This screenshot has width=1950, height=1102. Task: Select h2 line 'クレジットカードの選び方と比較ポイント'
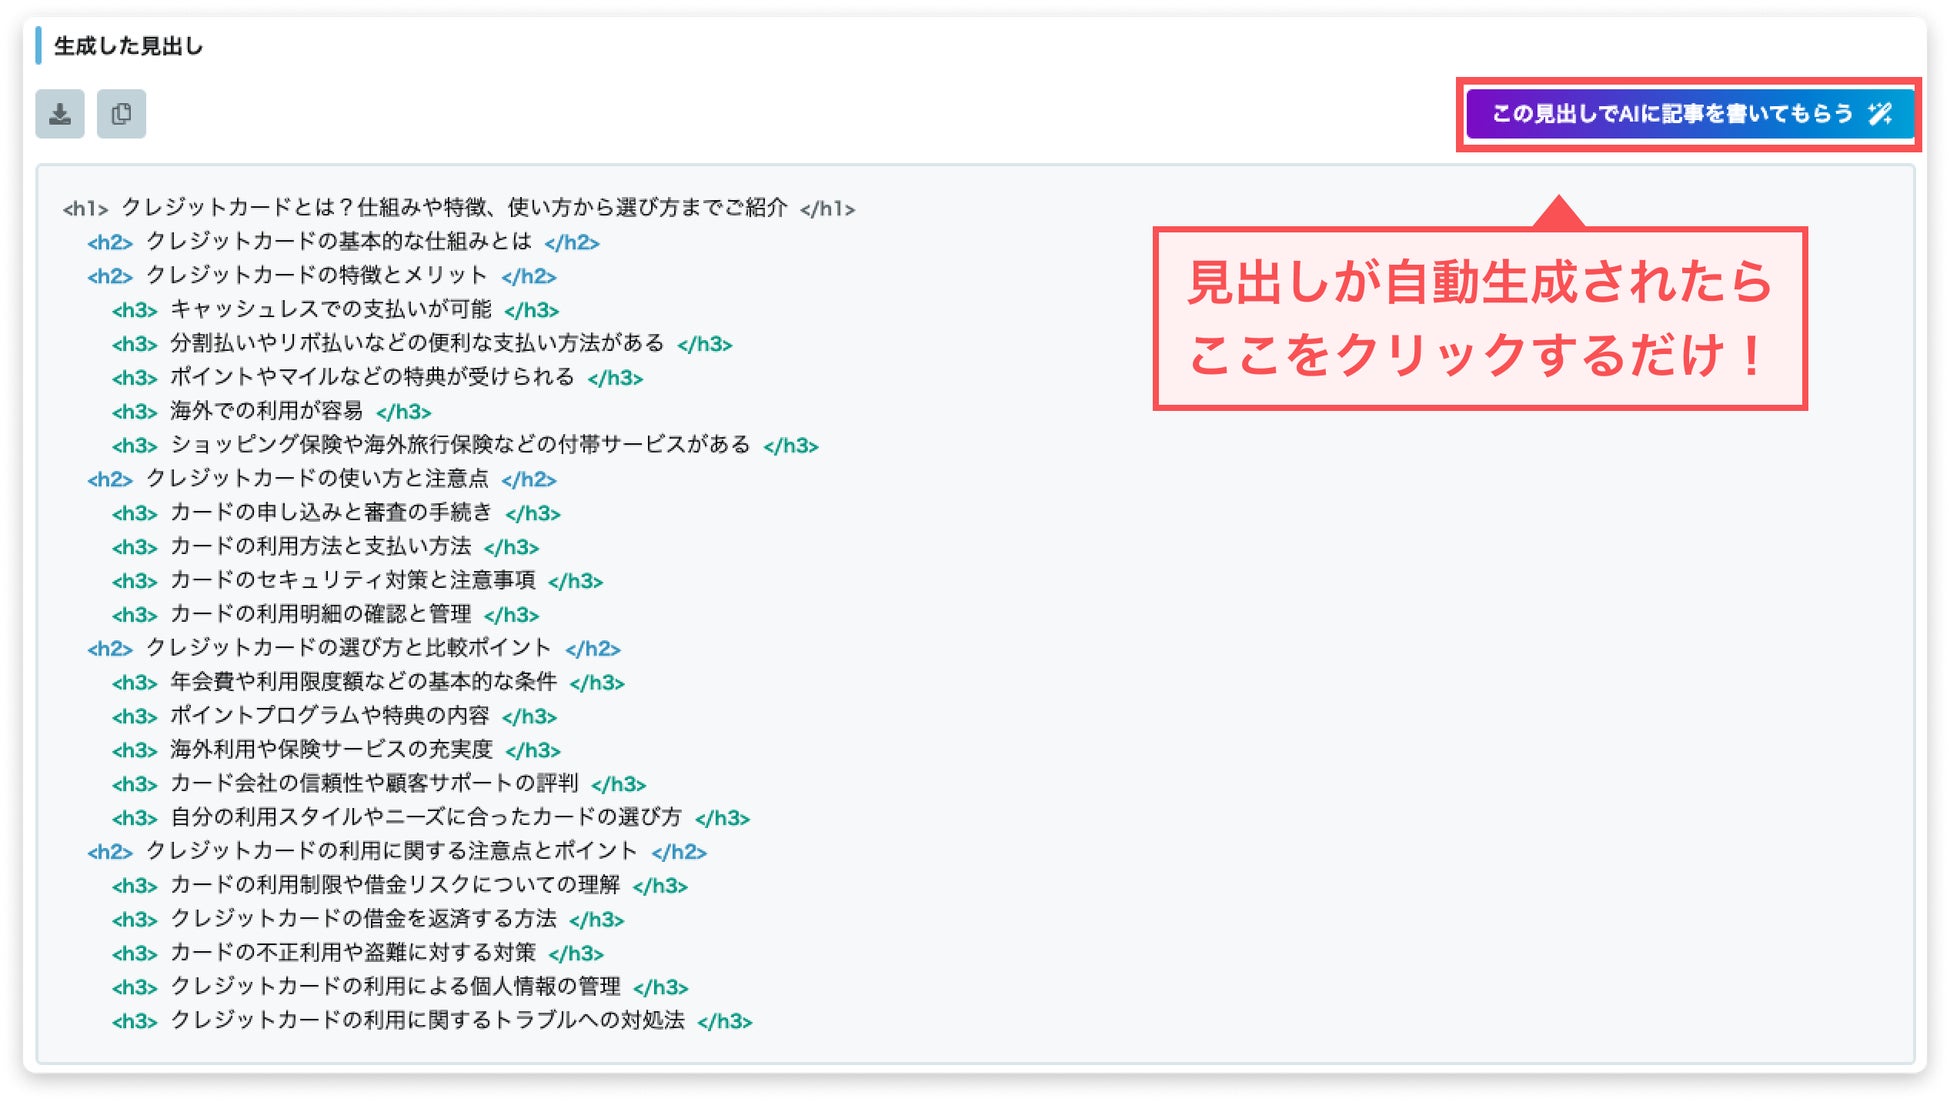pos(349,648)
